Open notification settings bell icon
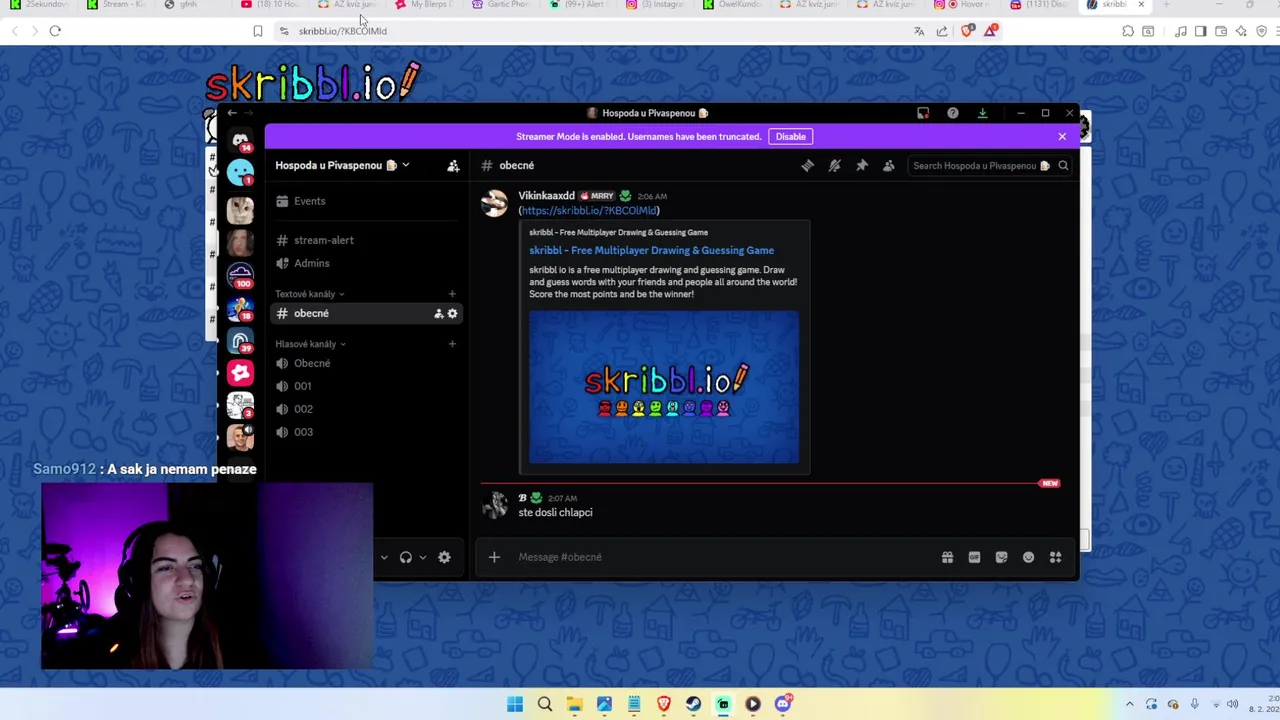The width and height of the screenshot is (1280, 720). 835,166
